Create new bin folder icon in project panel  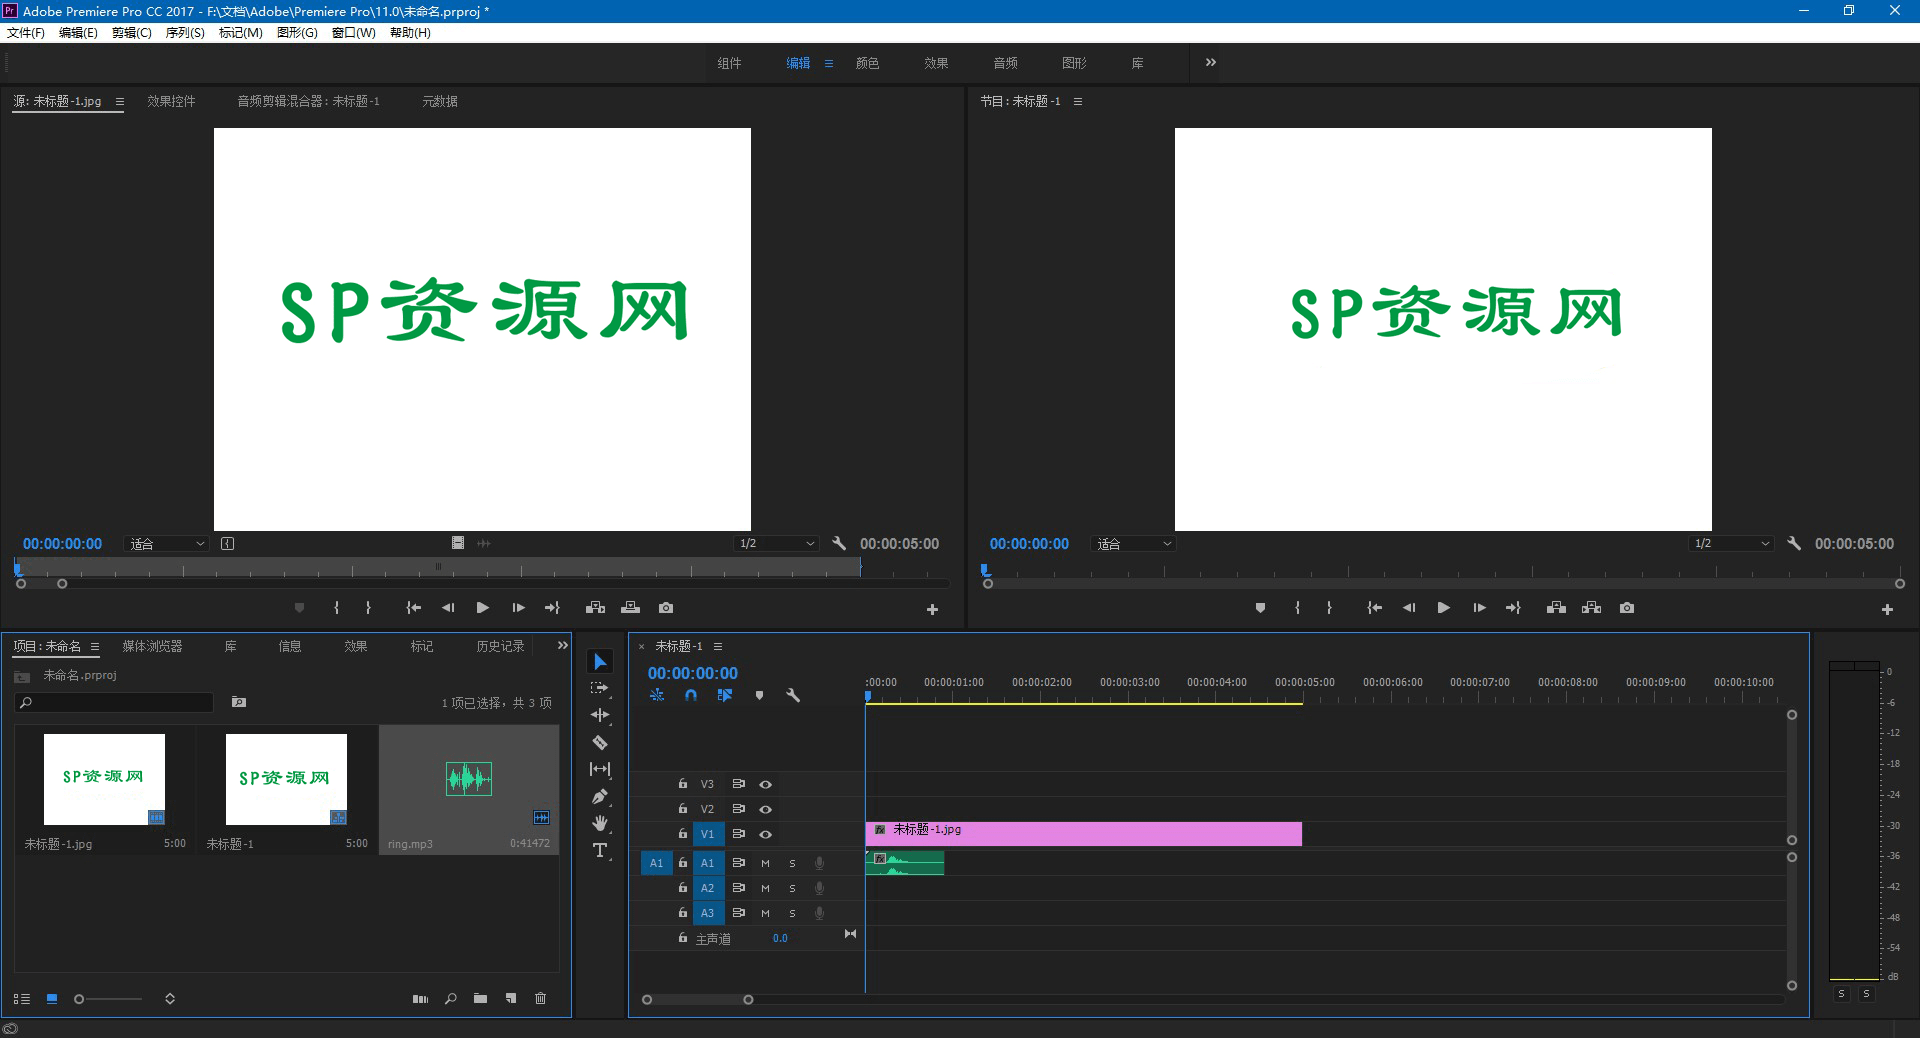(x=480, y=998)
